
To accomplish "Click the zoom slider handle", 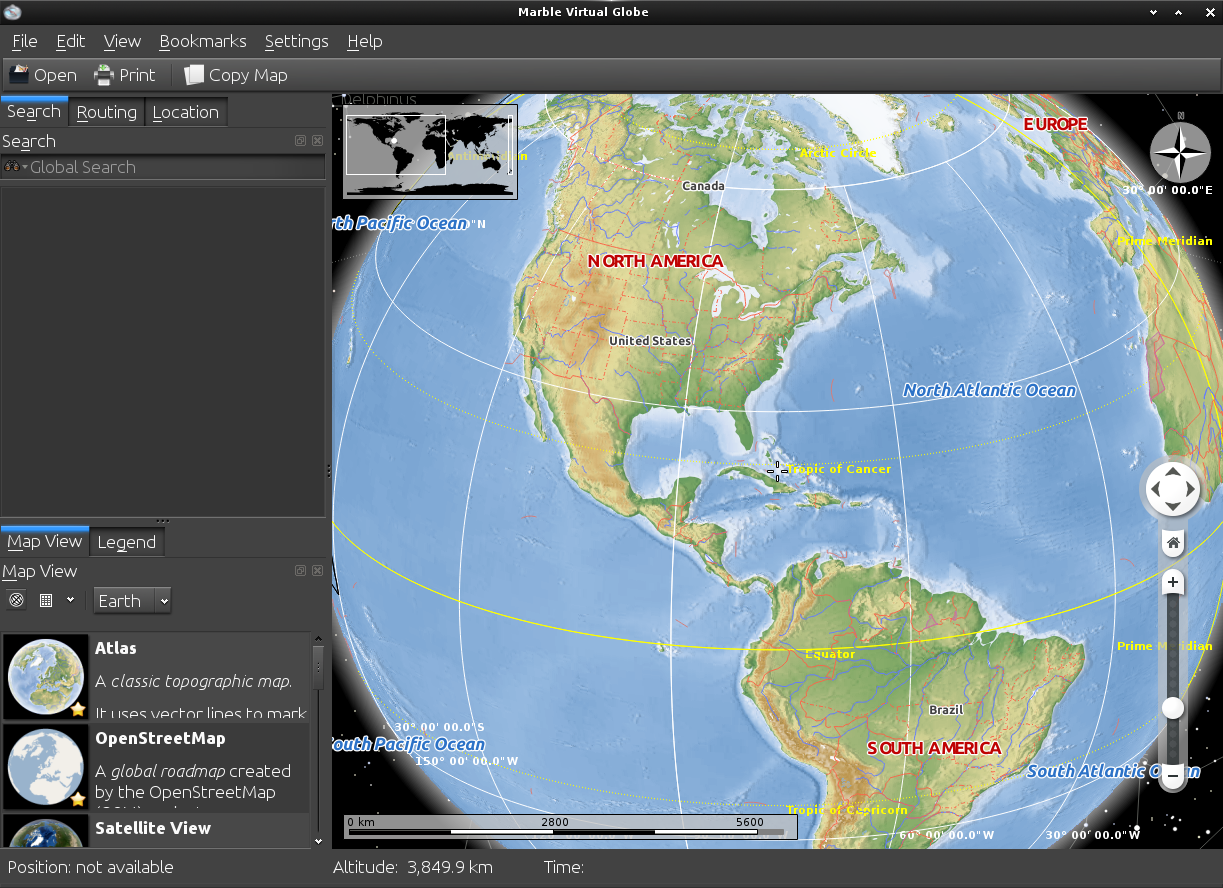I will click(1173, 708).
